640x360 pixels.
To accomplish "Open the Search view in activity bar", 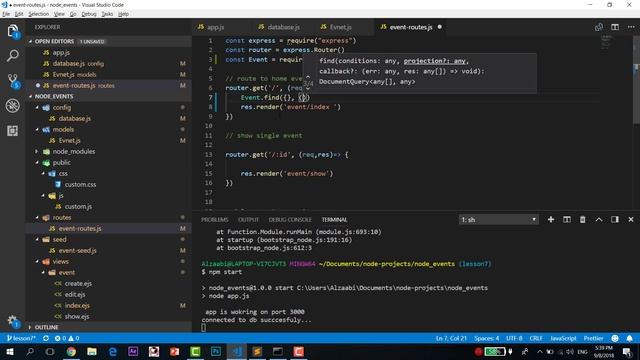I will click(x=12, y=56).
